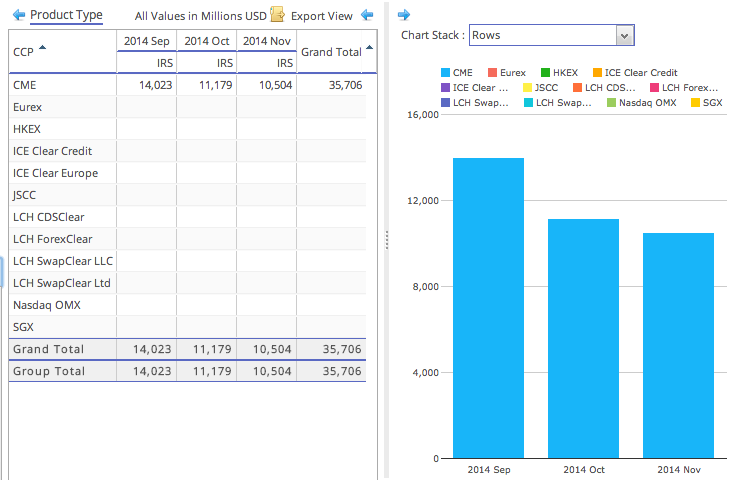Screen dimensions: 752x480
Task: Toggle LCH CDS... legend entry
Action: (x=604, y=88)
